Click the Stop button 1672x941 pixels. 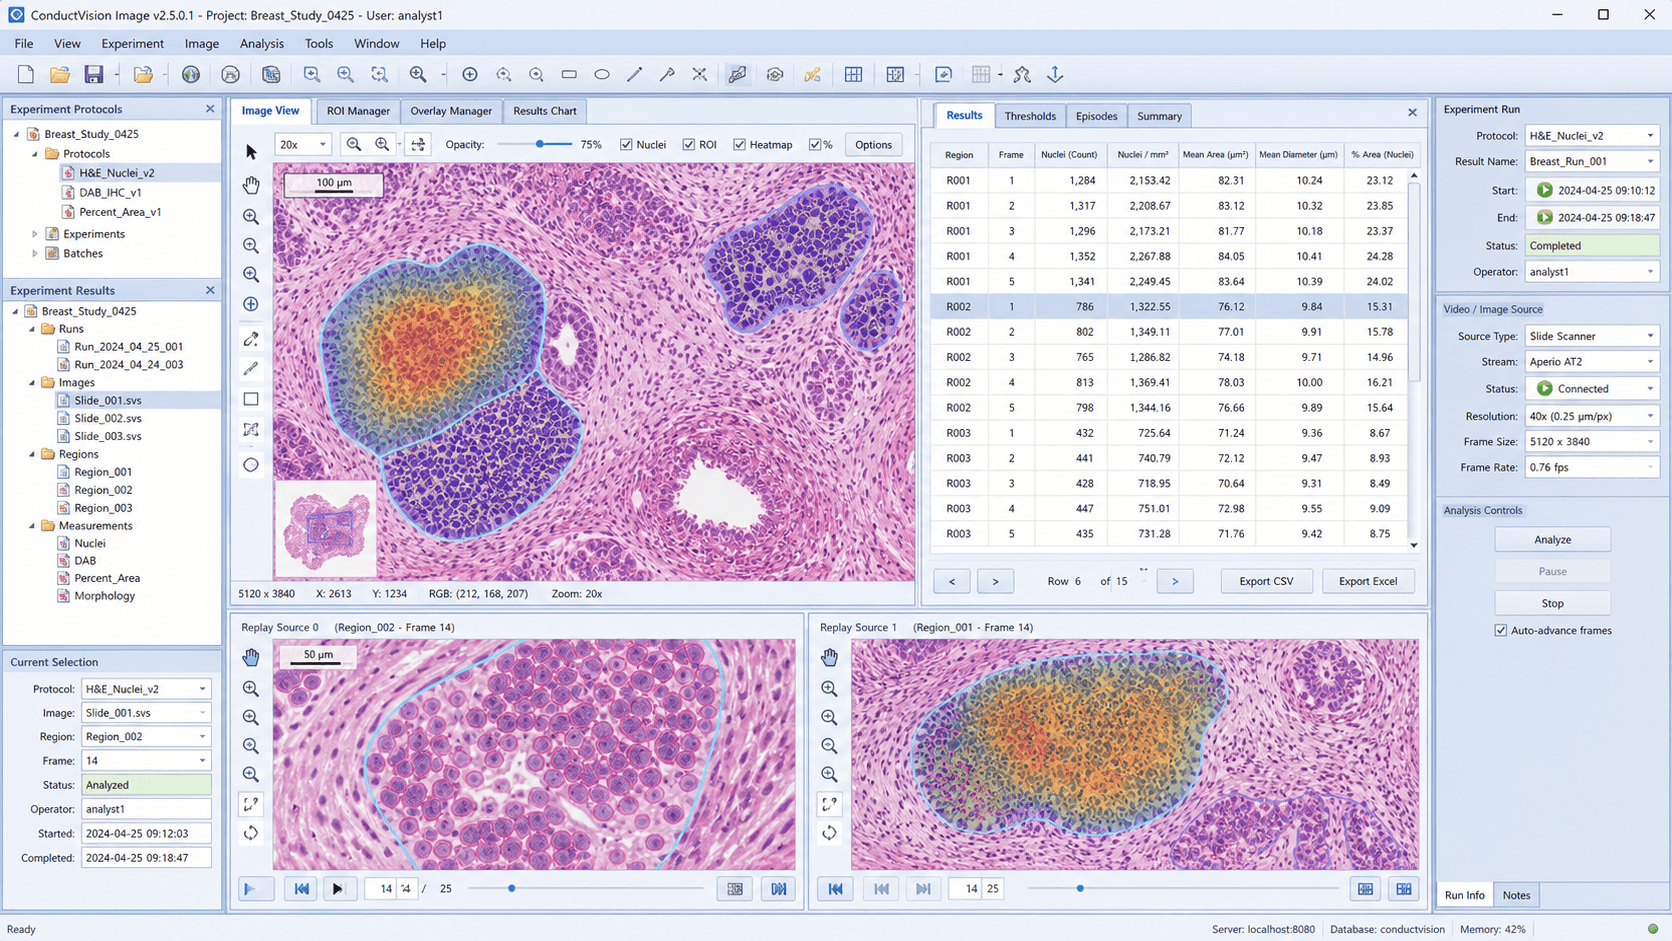[x=1552, y=604]
